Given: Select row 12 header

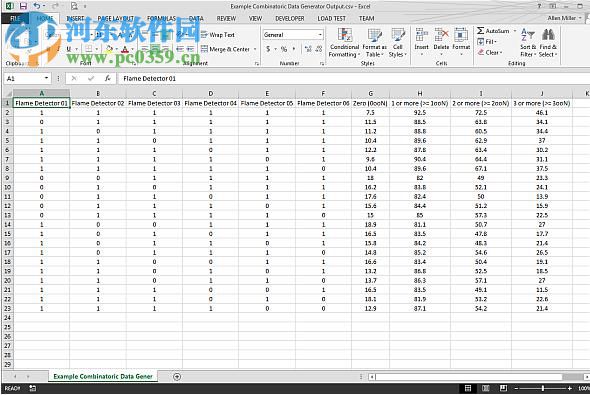Looking at the screenshot, I should 7,206.
